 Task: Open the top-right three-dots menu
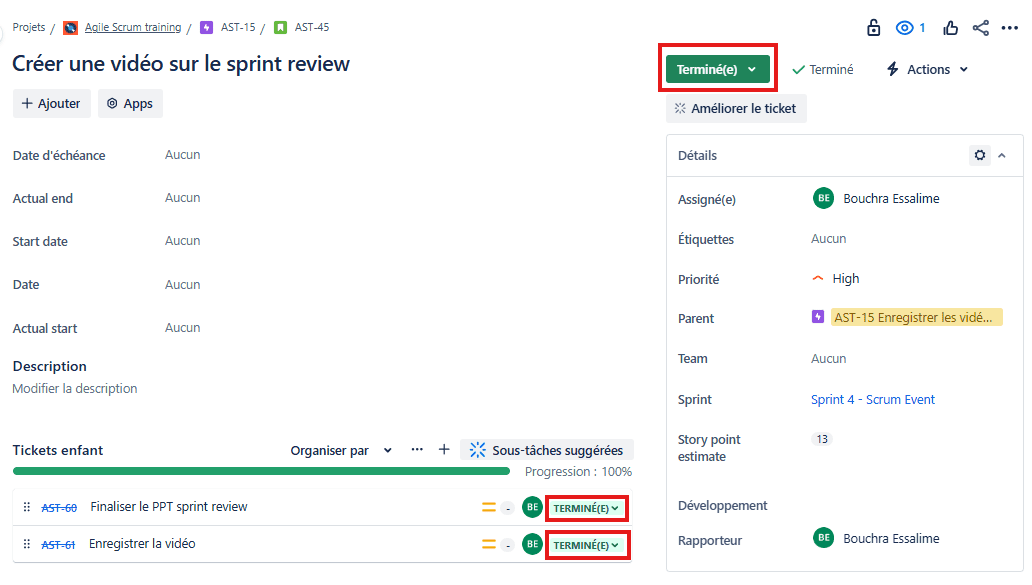coord(1010,28)
